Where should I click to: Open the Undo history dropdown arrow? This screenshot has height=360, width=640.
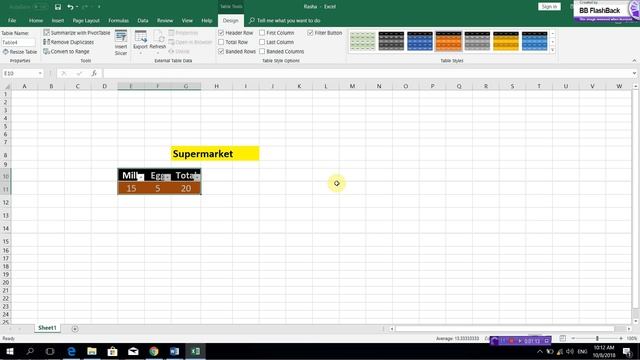click(77, 7)
